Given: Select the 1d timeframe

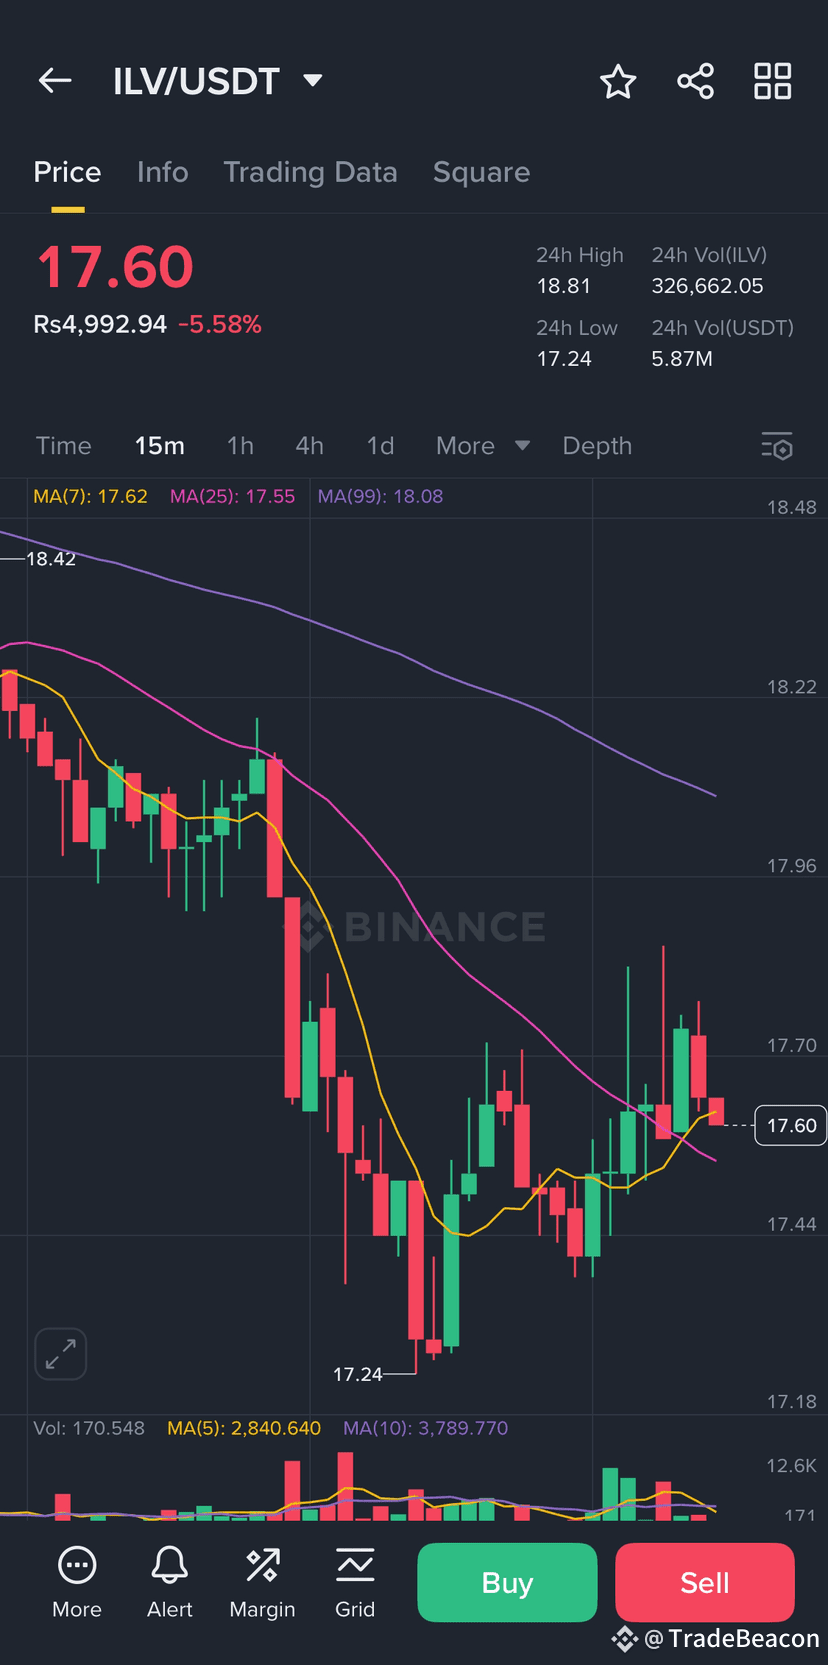Looking at the screenshot, I should (380, 446).
